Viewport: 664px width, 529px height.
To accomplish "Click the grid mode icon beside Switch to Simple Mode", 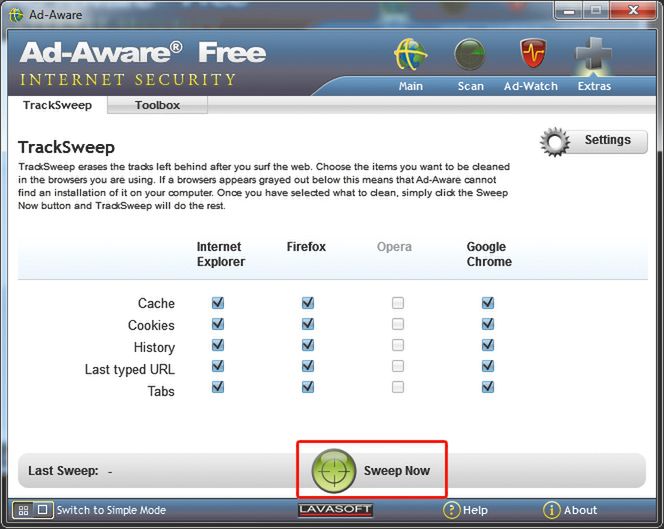I will [x=23, y=510].
